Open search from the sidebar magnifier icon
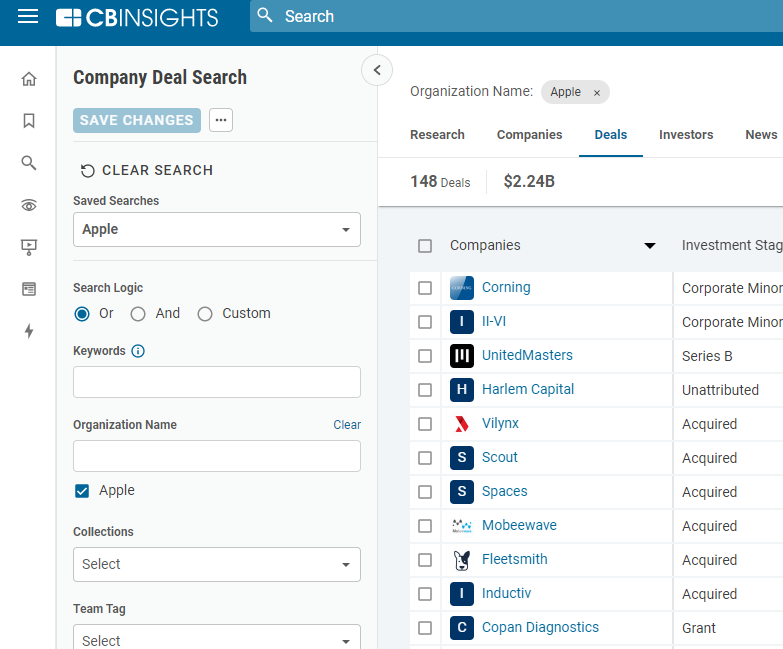The height and width of the screenshot is (649, 783). coord(29,163)
